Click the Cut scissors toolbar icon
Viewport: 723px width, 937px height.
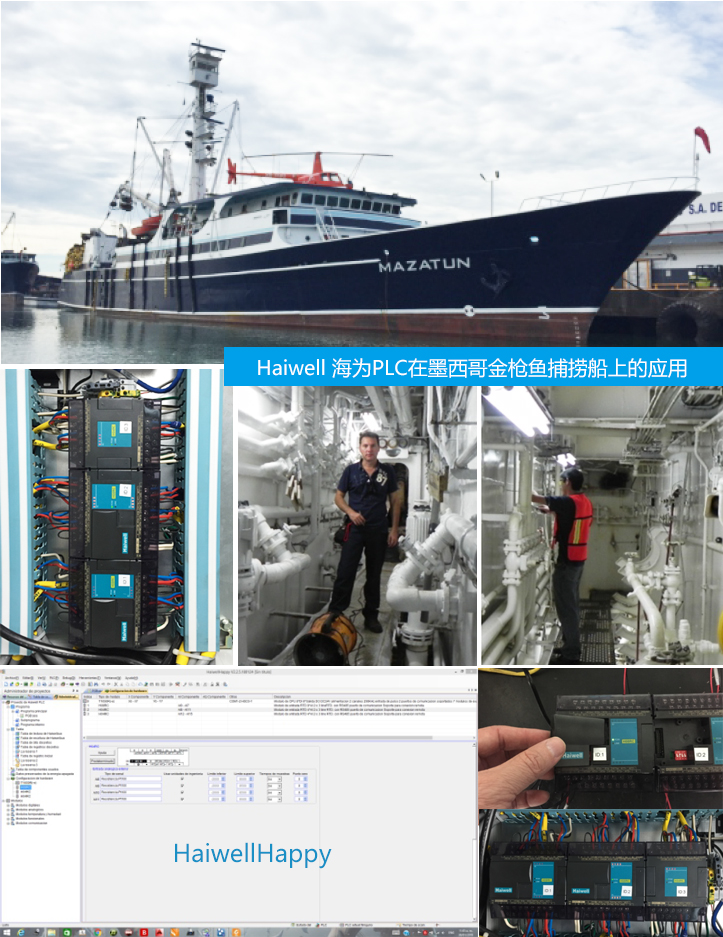(x=116, y=684)
